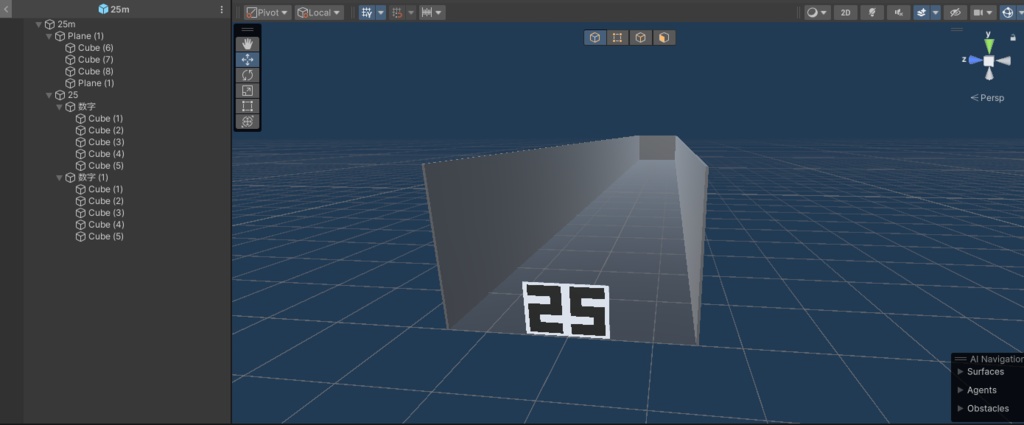This screenshot has width=1024, height=425.
Task: Open the snap increment dropdown arrow
Action: pyautogui.click(x=411, y=12)
